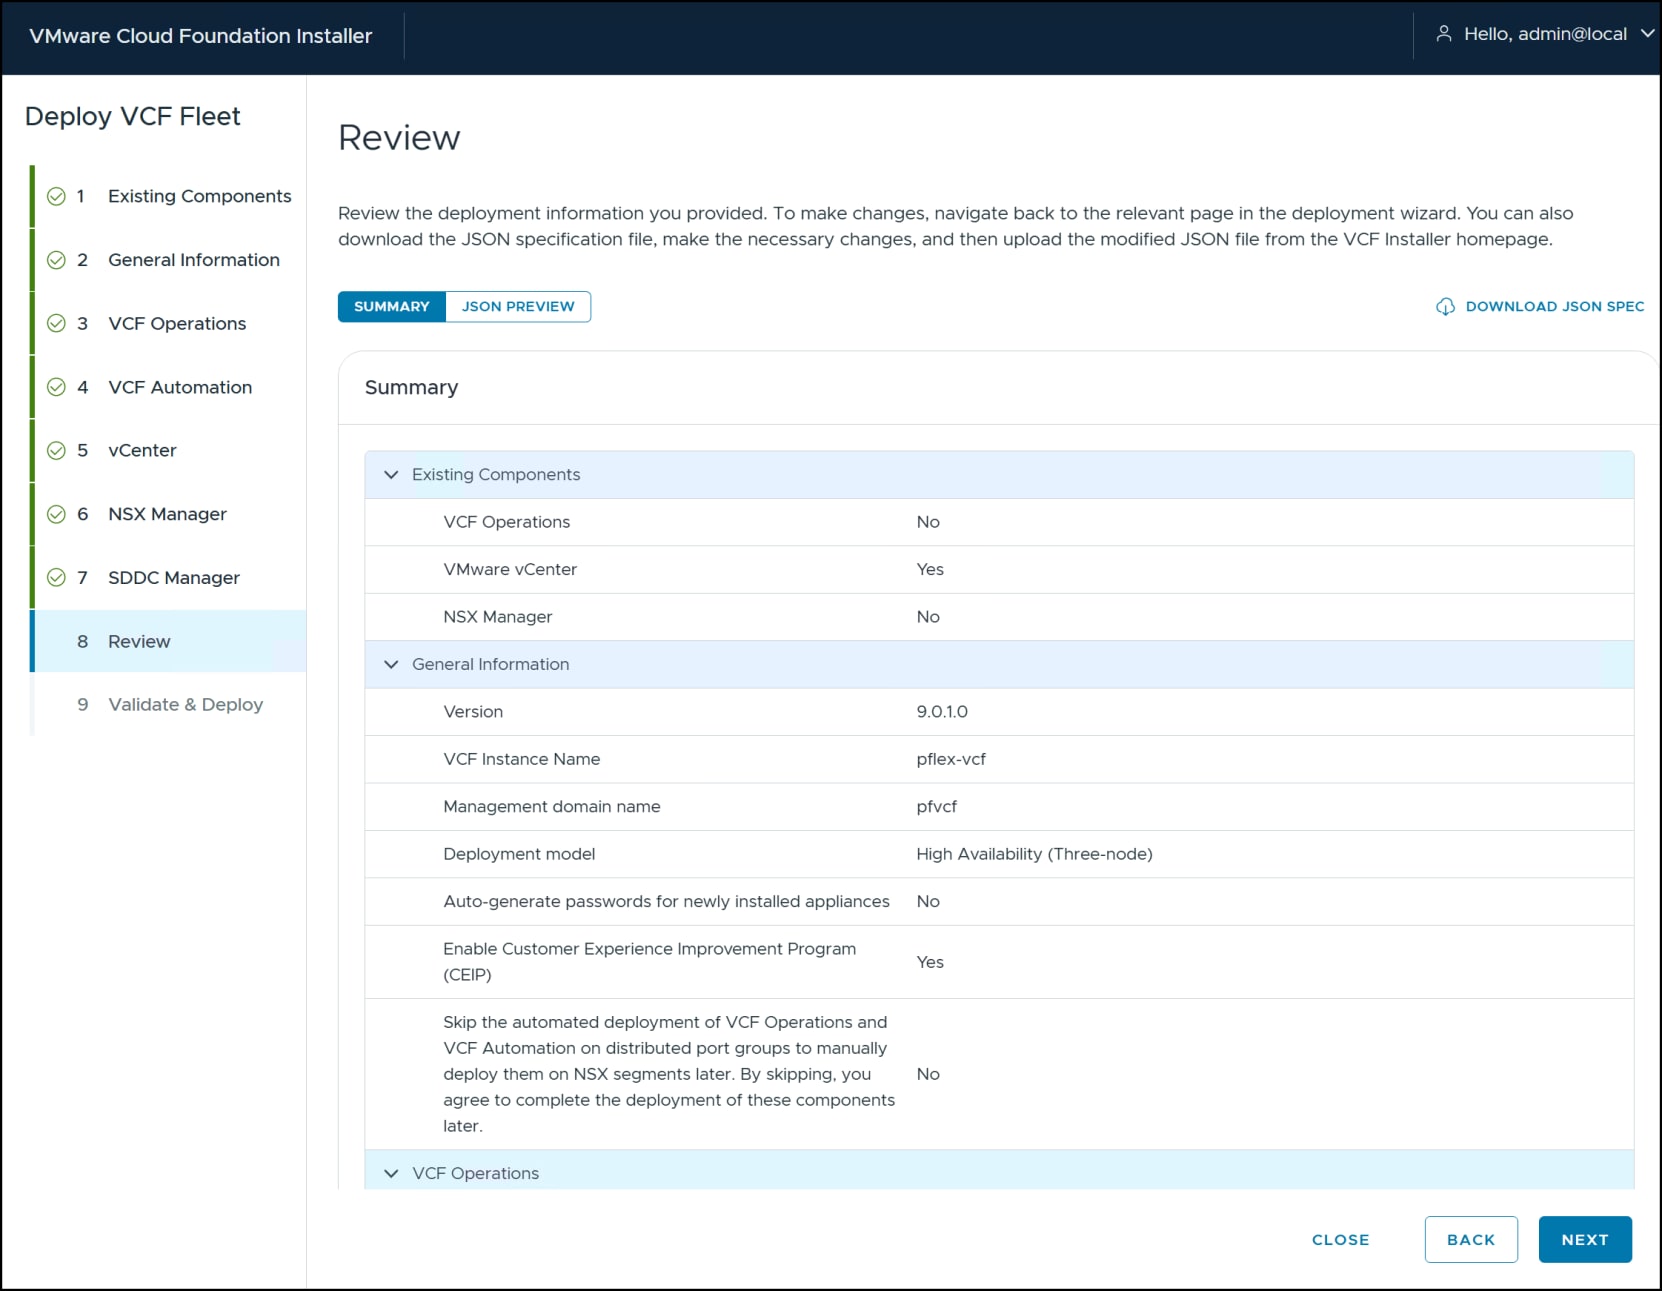Click the Existing Components step checkmark icon
This screenshot has width=1662, height=1291.
tap(57, 196)
